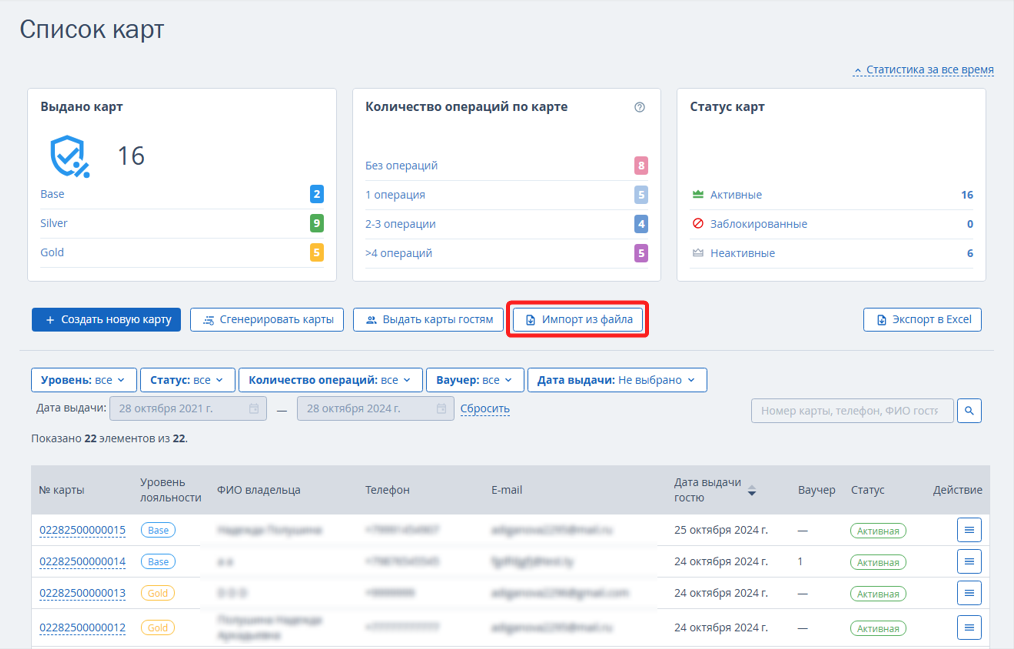Click the magnifier search button
This screenshot has width=1014, height=649.
(969, 410)
